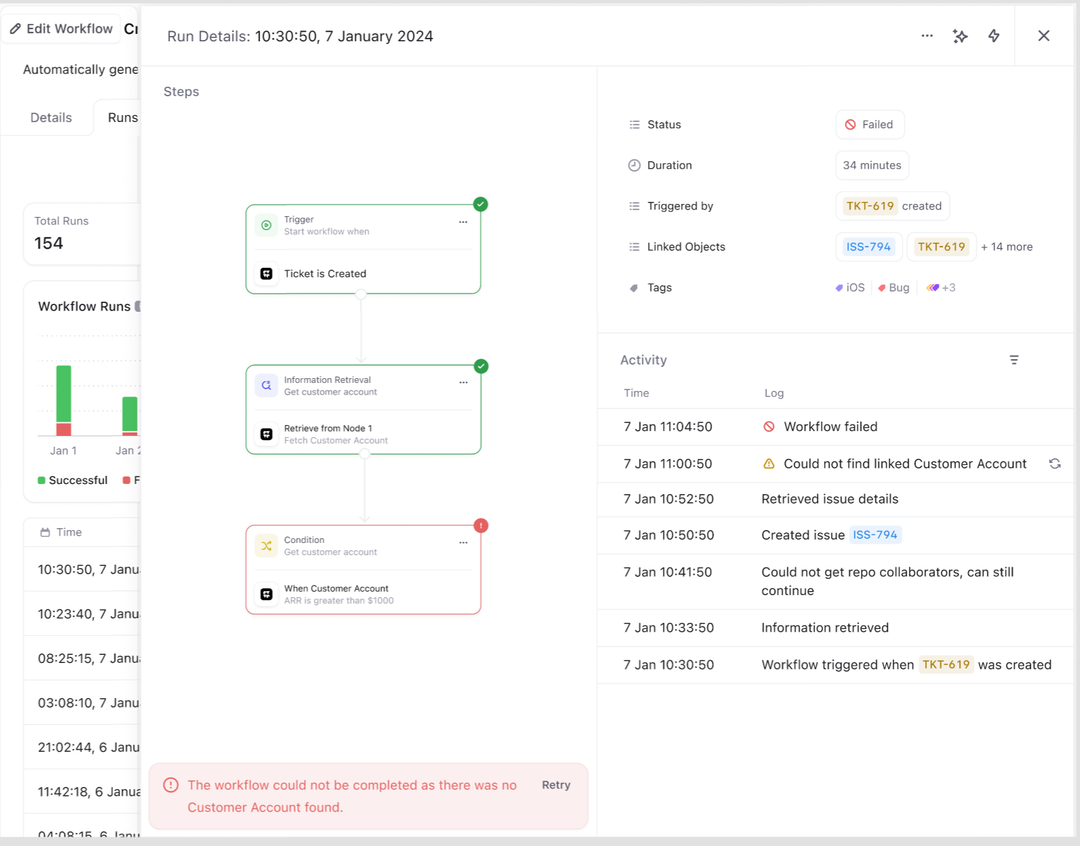Open ellipsis menu on Trigger step
The height and width of the screenshot is (846, 1080).
tap(463, 222)
